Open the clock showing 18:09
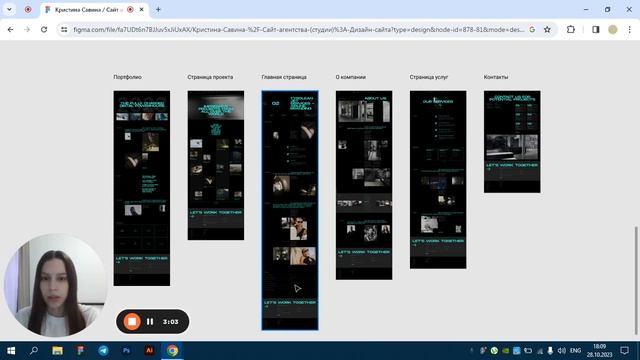 pos(600,351)
